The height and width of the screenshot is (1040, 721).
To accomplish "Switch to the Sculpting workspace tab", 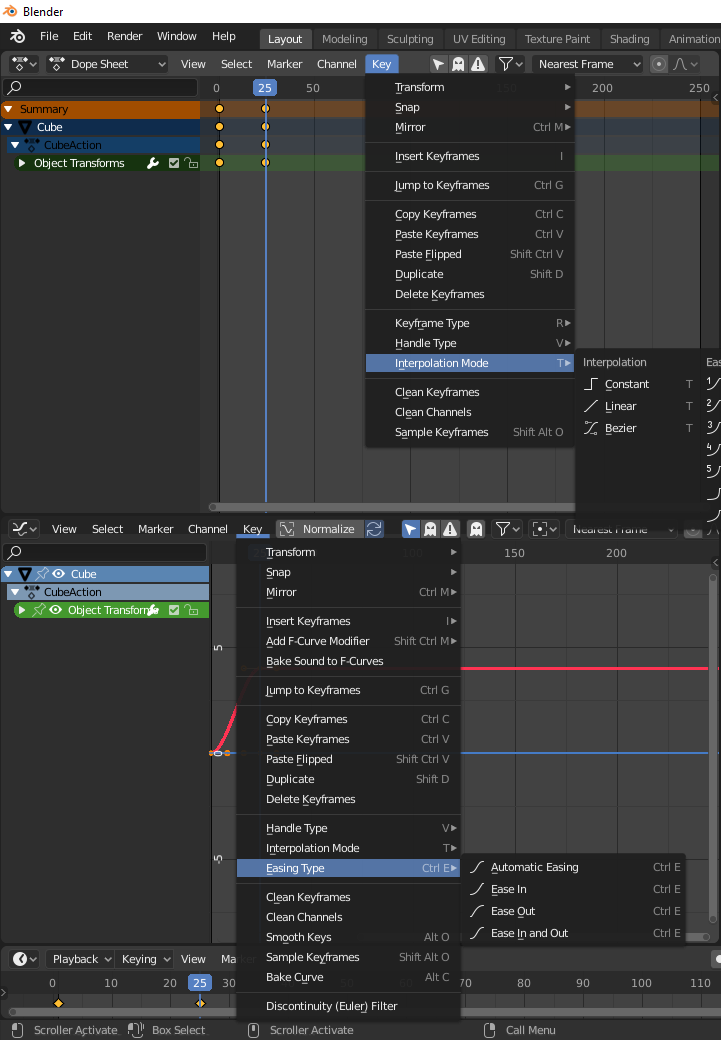I will pos(410,39).
